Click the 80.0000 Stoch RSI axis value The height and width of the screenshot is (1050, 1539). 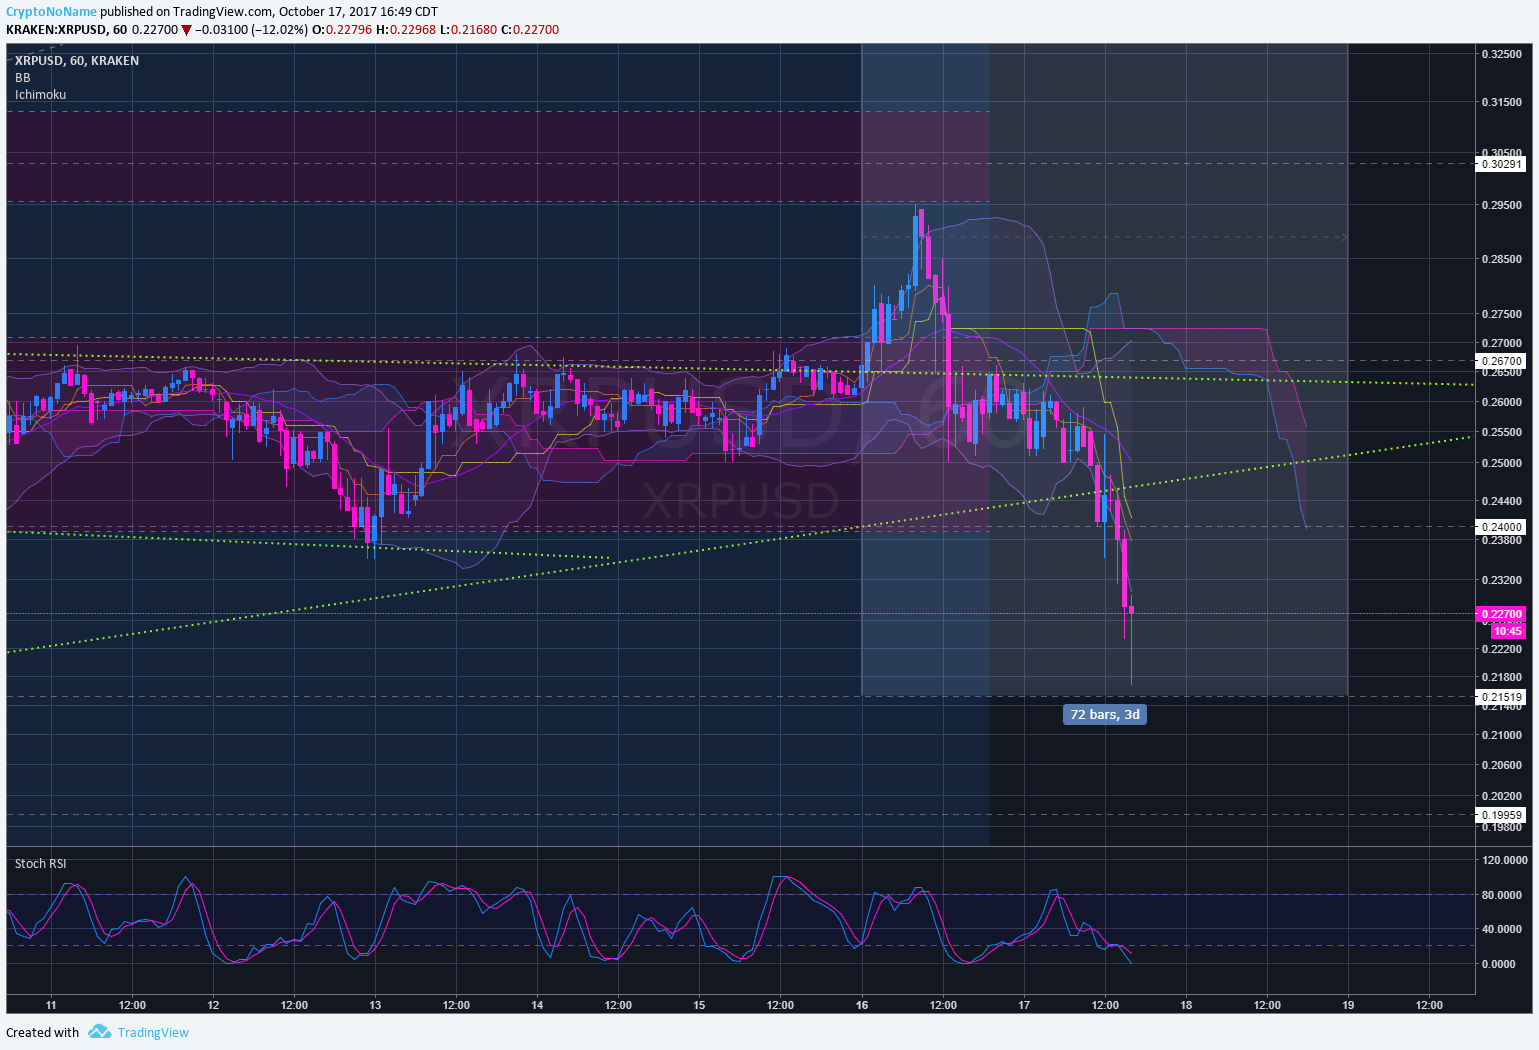click(x=1504, y=895)
